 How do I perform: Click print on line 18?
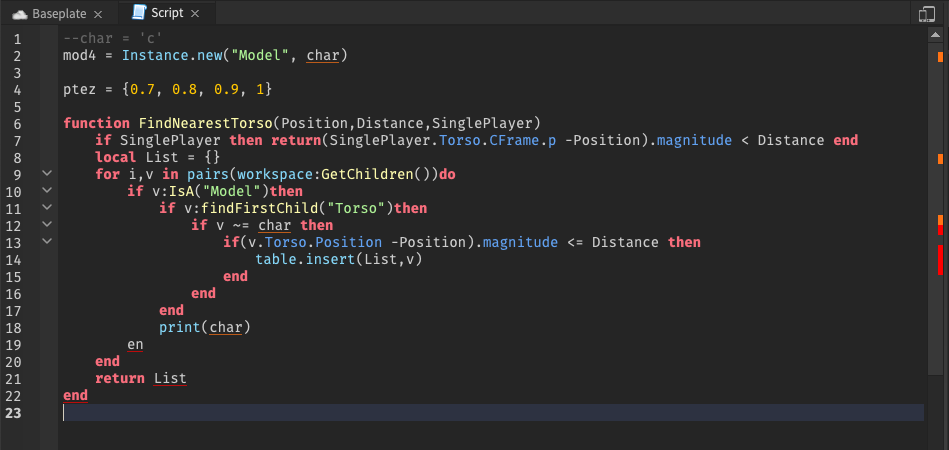pos(180,327)
